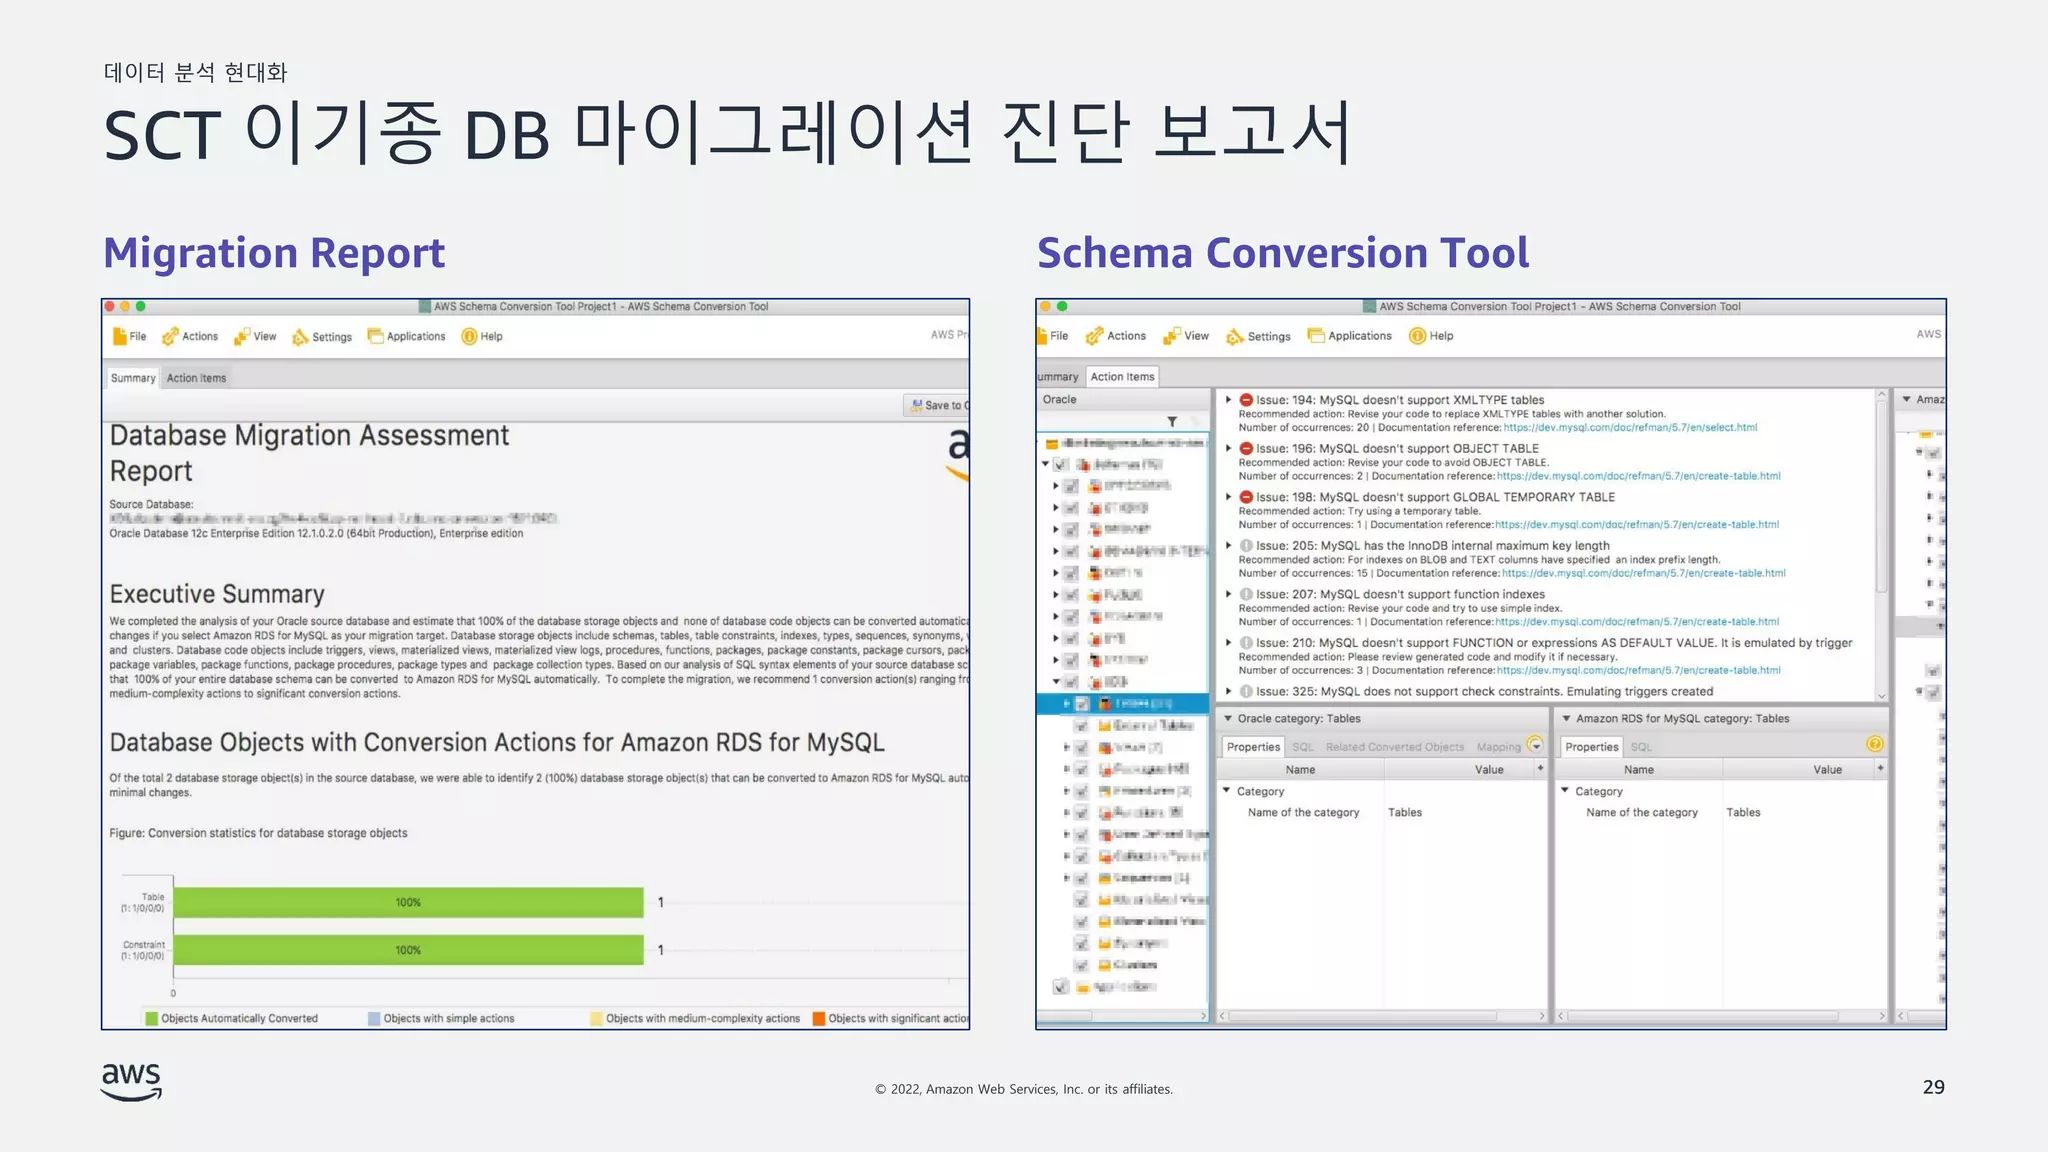
Task: Click the Settings icon in the right window
Action: click(x=1235, y=336)
